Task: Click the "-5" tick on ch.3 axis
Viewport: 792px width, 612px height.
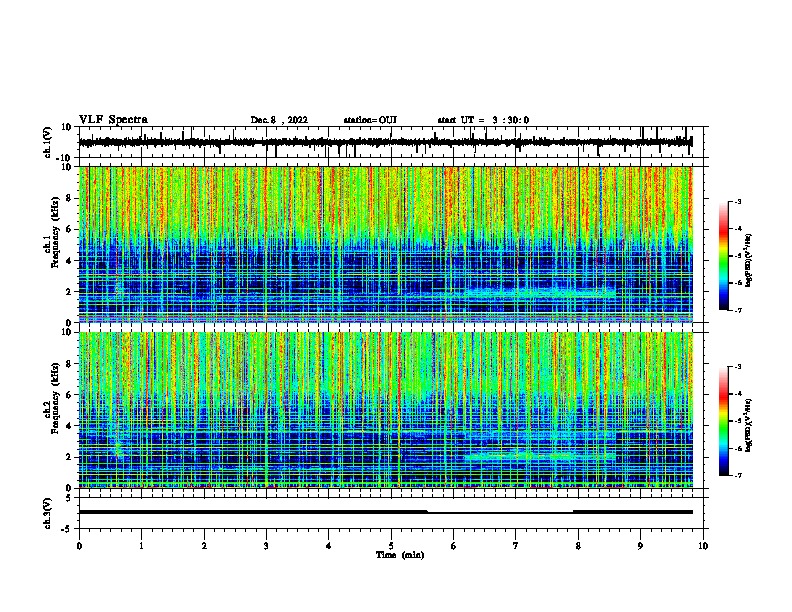Action: tap(68, 529)
